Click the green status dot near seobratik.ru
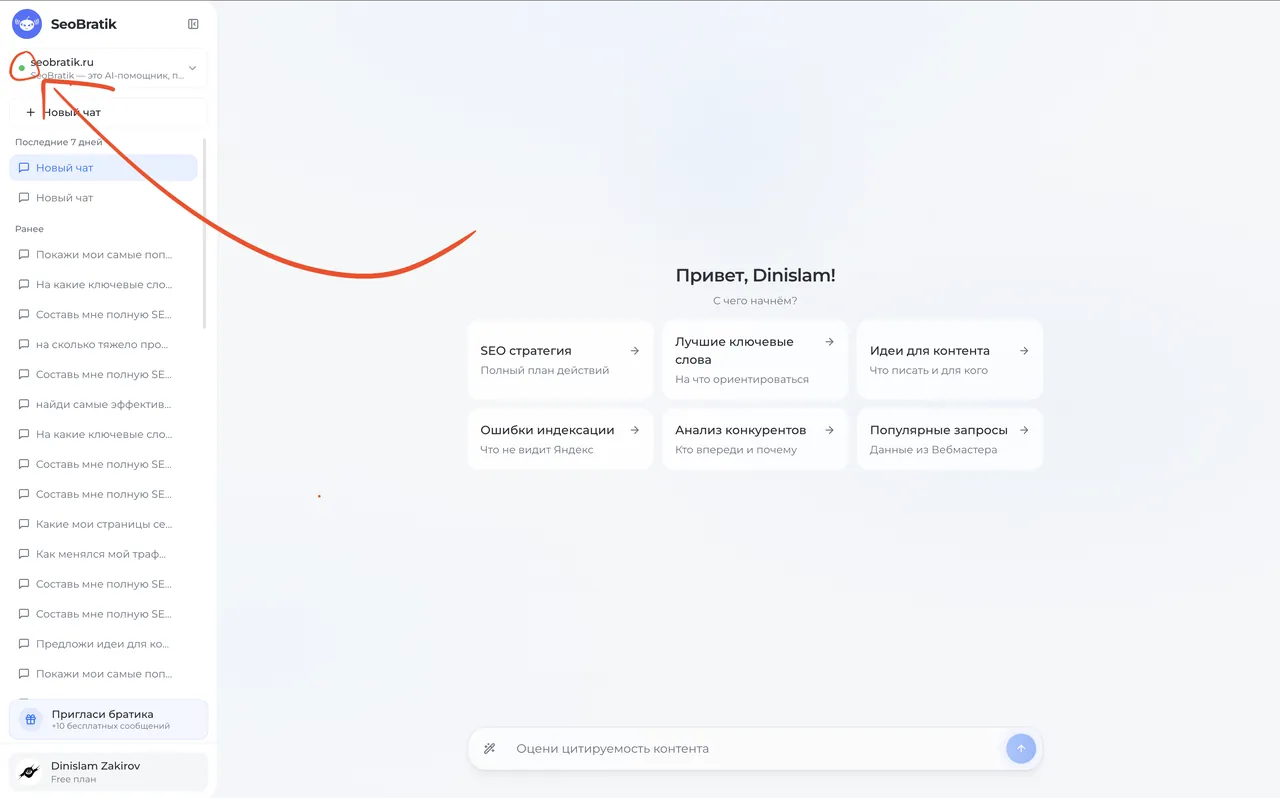Viewport: 1280px width, 798px height. pyautogui.click(x=19, y=68)
